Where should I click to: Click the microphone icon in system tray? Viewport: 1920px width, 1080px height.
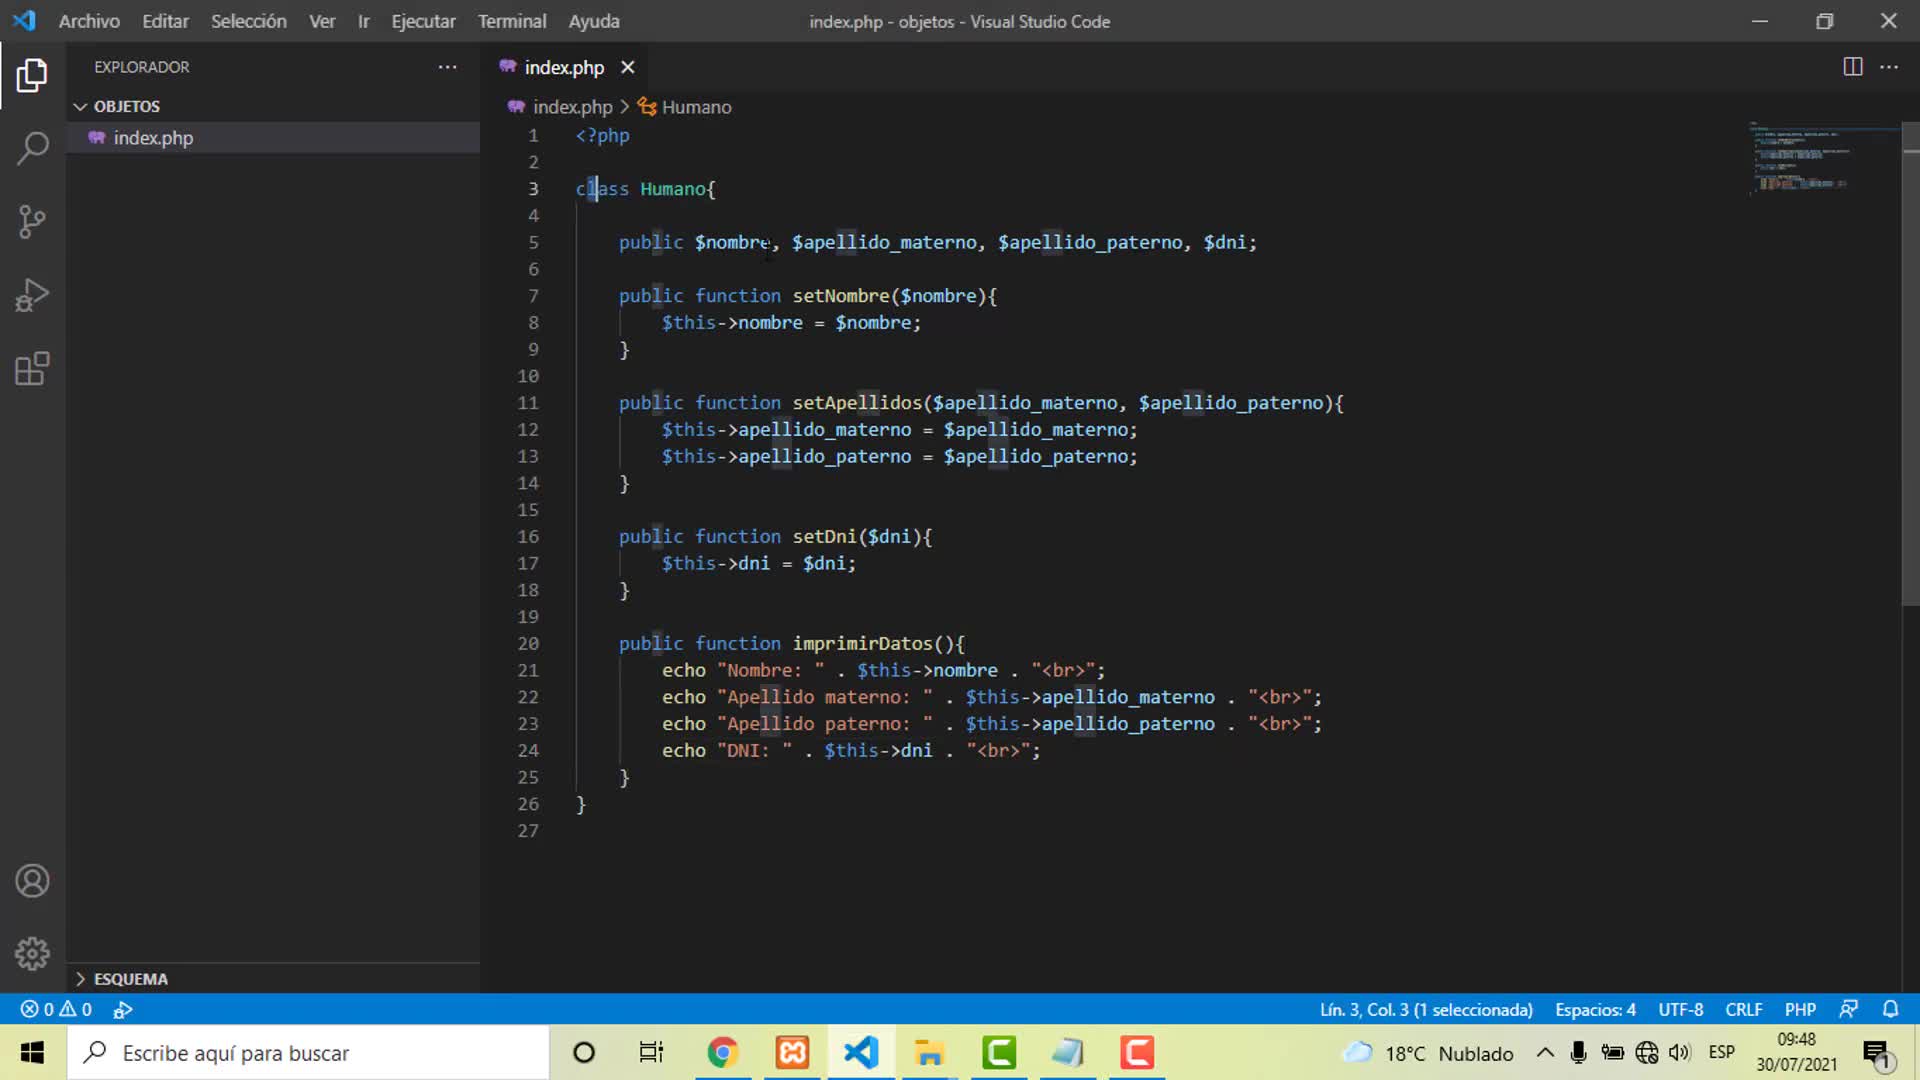(x=1578, y=1053)
